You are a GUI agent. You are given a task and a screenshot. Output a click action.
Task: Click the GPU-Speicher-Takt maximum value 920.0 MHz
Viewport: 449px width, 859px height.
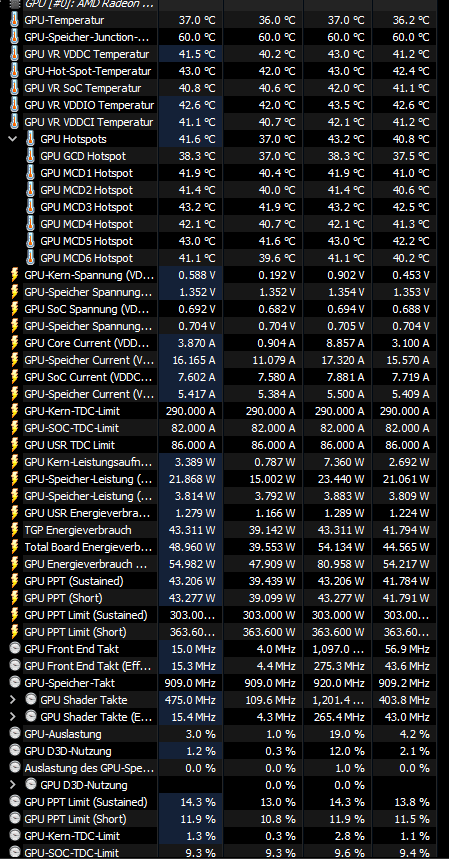tap(338, 683)
